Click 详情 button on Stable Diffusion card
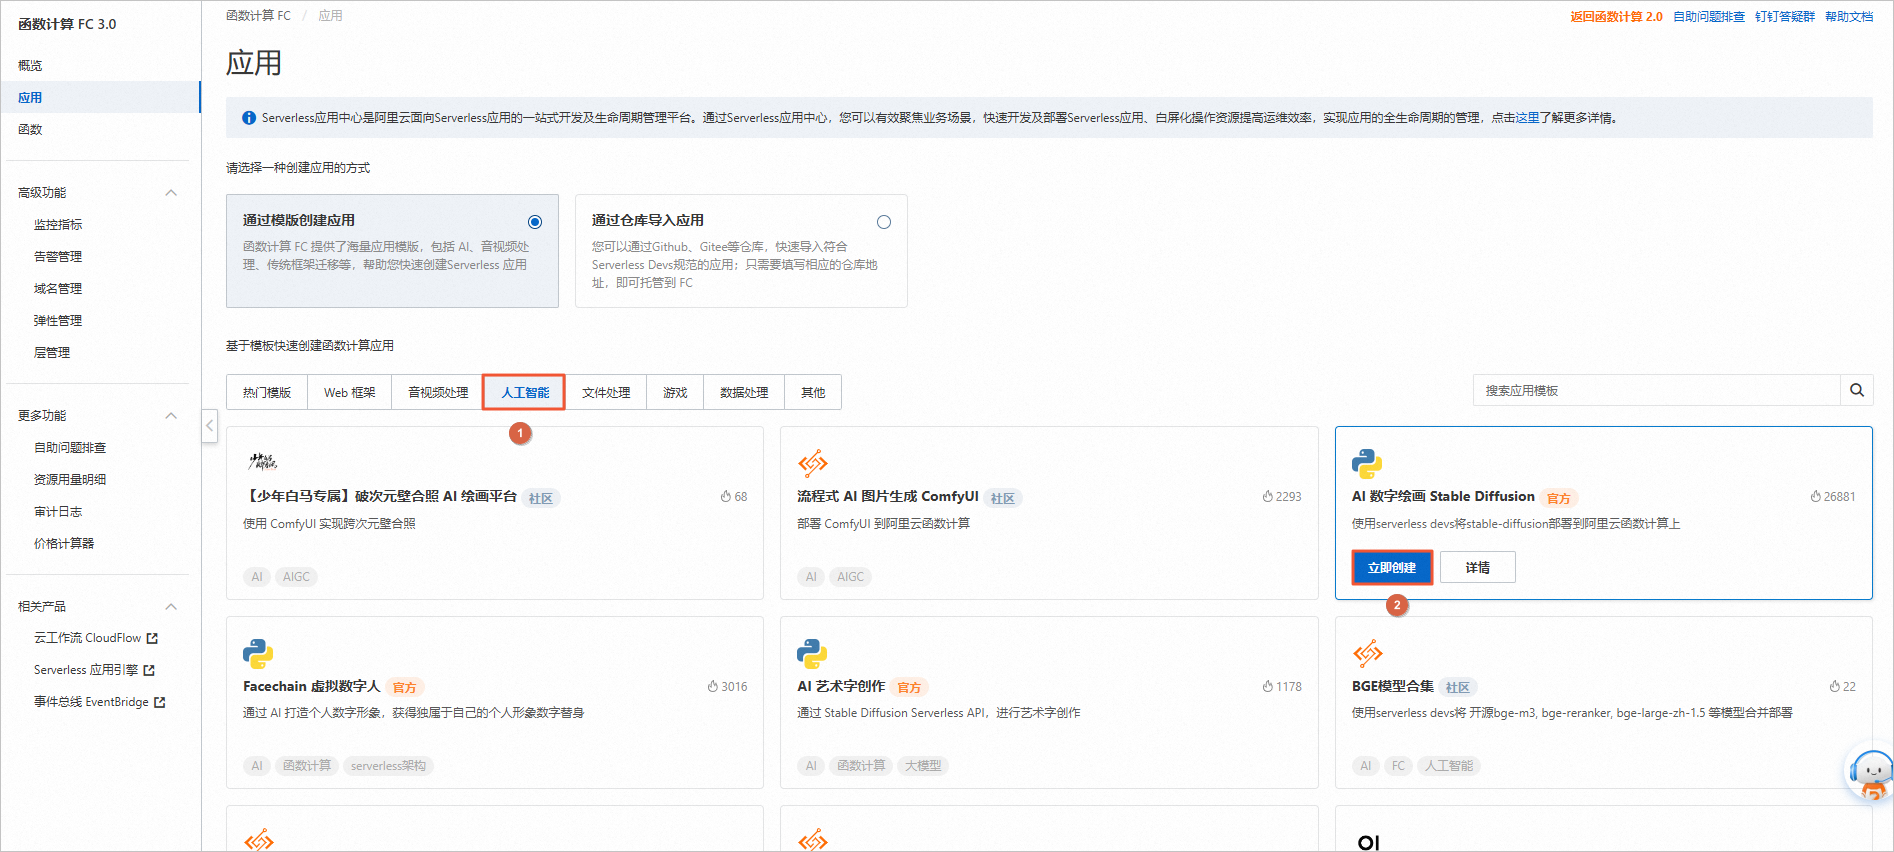Screen dimensions: 1894x852 click(x=1478, y=567)
